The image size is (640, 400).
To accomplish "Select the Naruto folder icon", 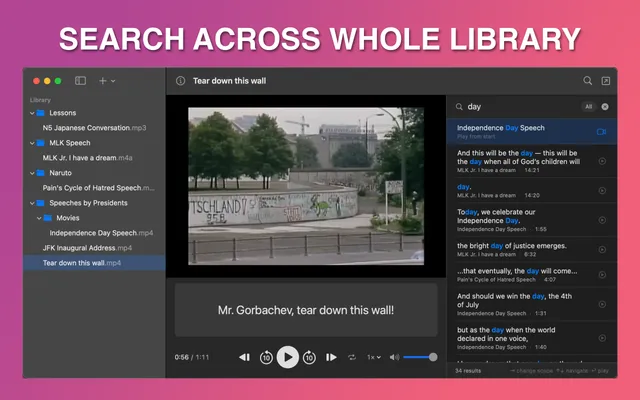I will coord(40,173).
